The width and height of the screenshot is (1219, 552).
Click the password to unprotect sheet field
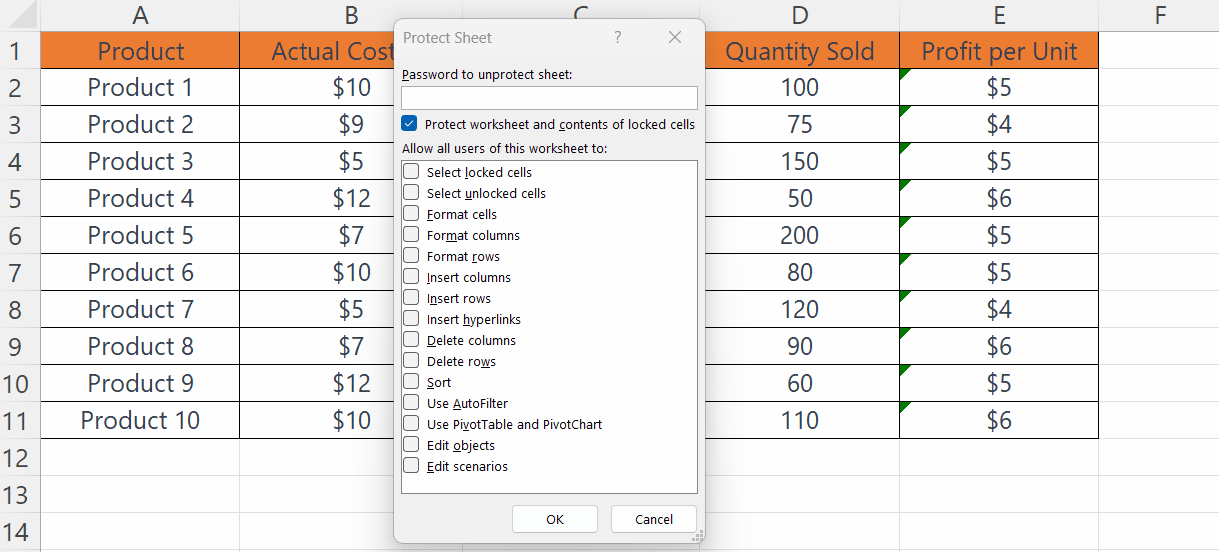point(549,98)
